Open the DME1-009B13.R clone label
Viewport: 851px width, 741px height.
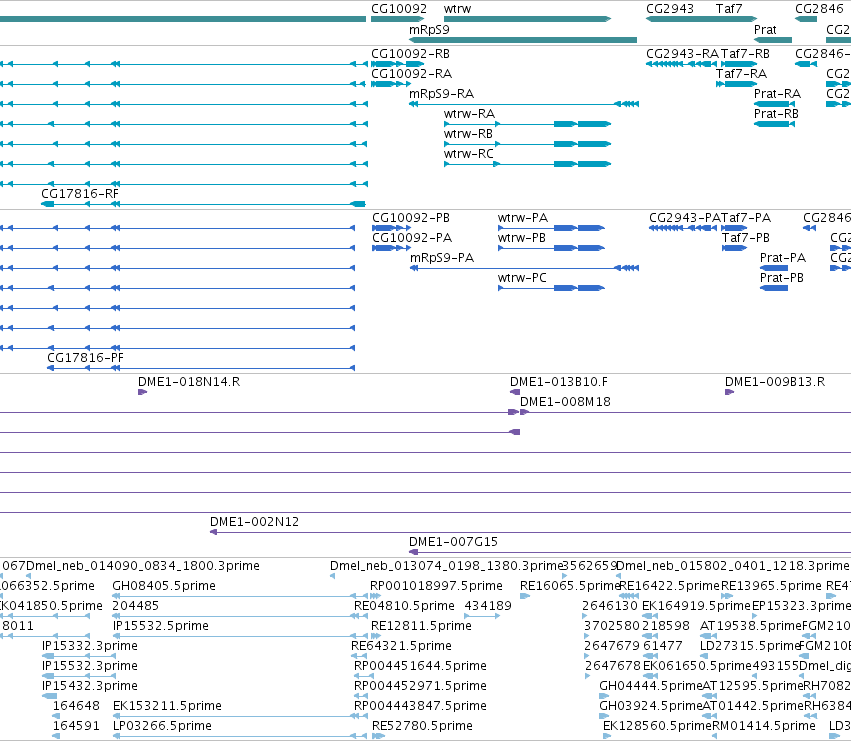click(x=775, y=382)
